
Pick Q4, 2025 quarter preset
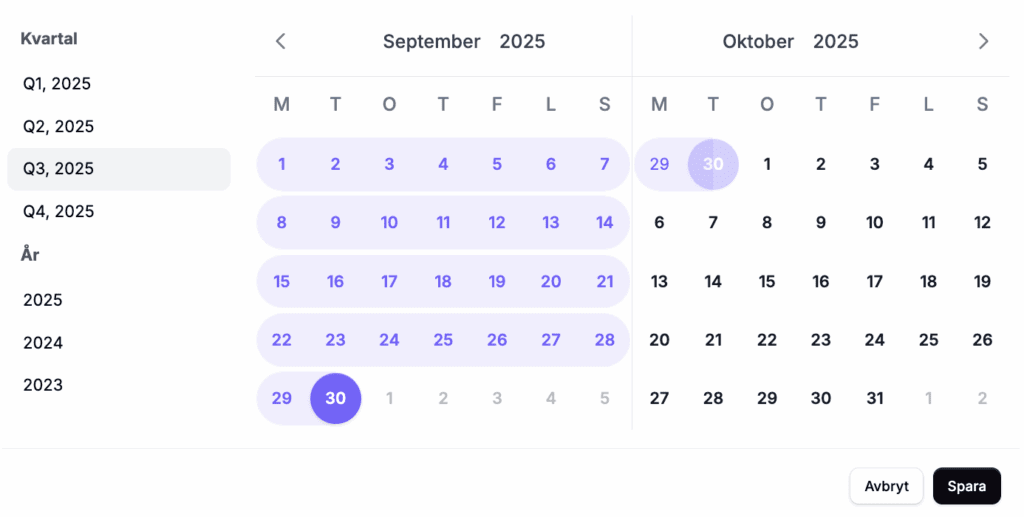click(x=58, y=211)
